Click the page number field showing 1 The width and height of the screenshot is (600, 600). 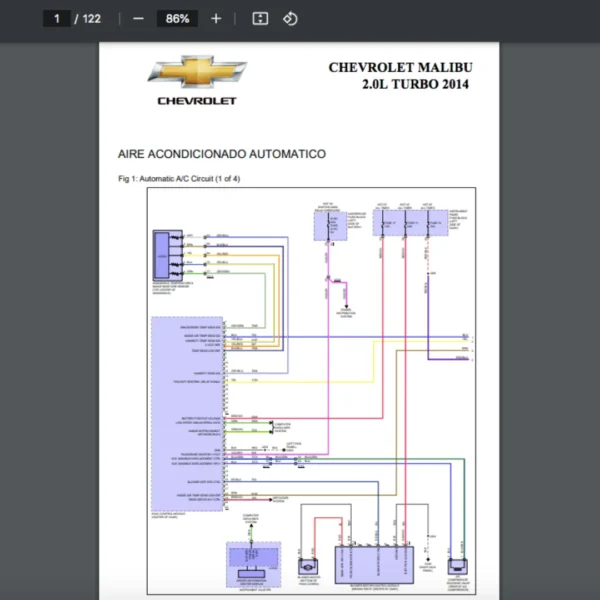coord(58,19)
